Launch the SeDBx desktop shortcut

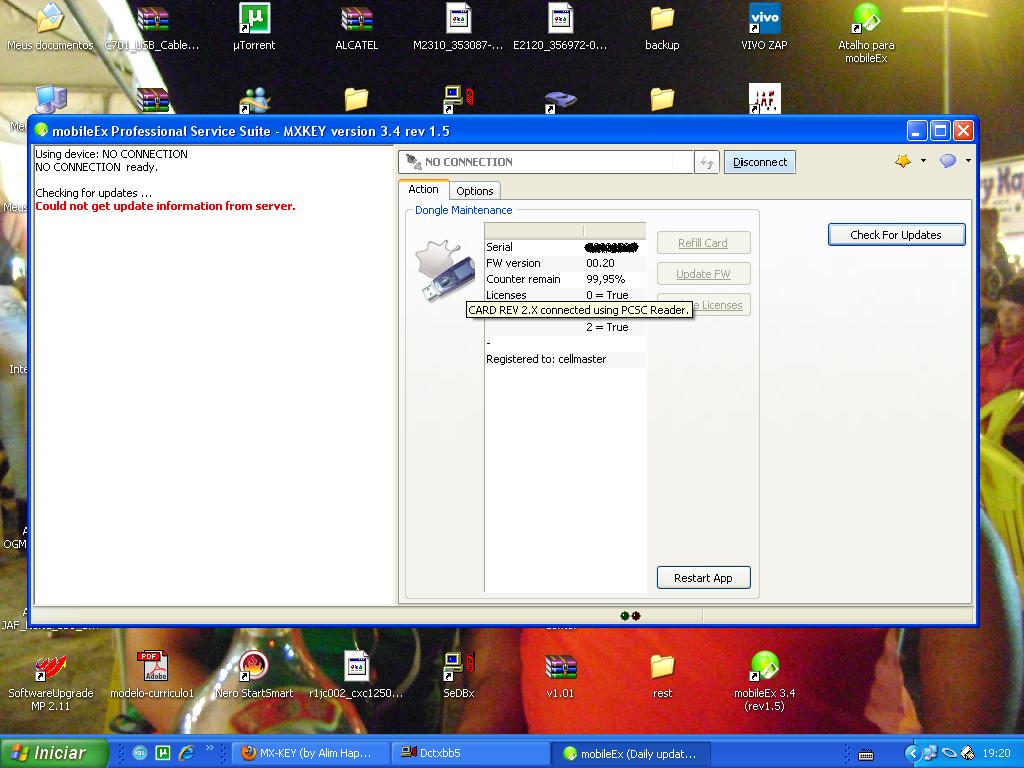458,675
